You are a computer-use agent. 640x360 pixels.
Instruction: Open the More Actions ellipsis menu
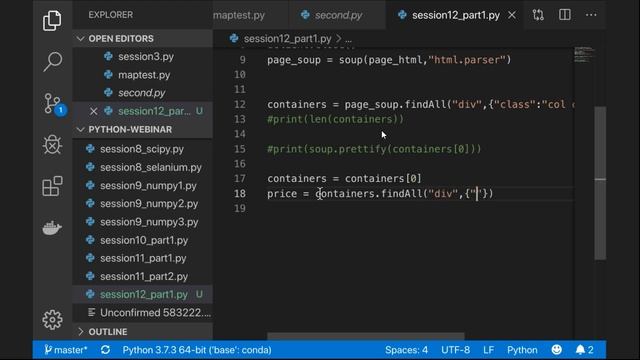[591, 15]
